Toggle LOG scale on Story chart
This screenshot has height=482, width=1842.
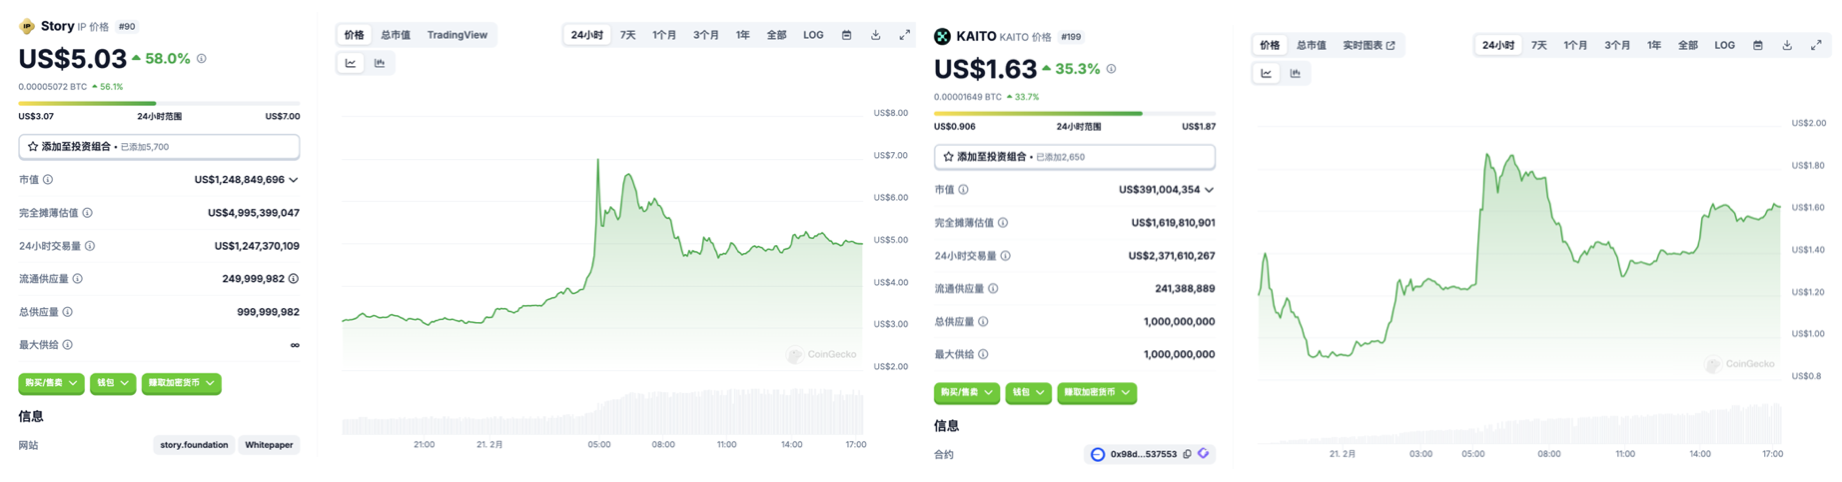[813, 35]
